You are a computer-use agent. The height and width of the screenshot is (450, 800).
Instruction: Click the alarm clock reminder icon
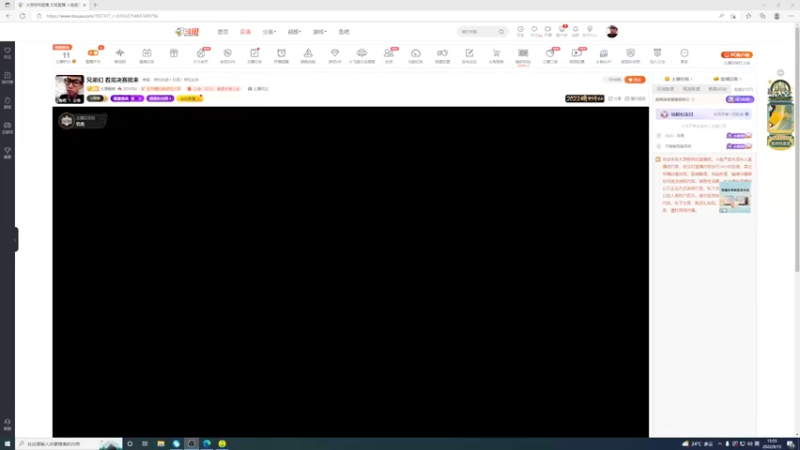(x=281, y=53)
